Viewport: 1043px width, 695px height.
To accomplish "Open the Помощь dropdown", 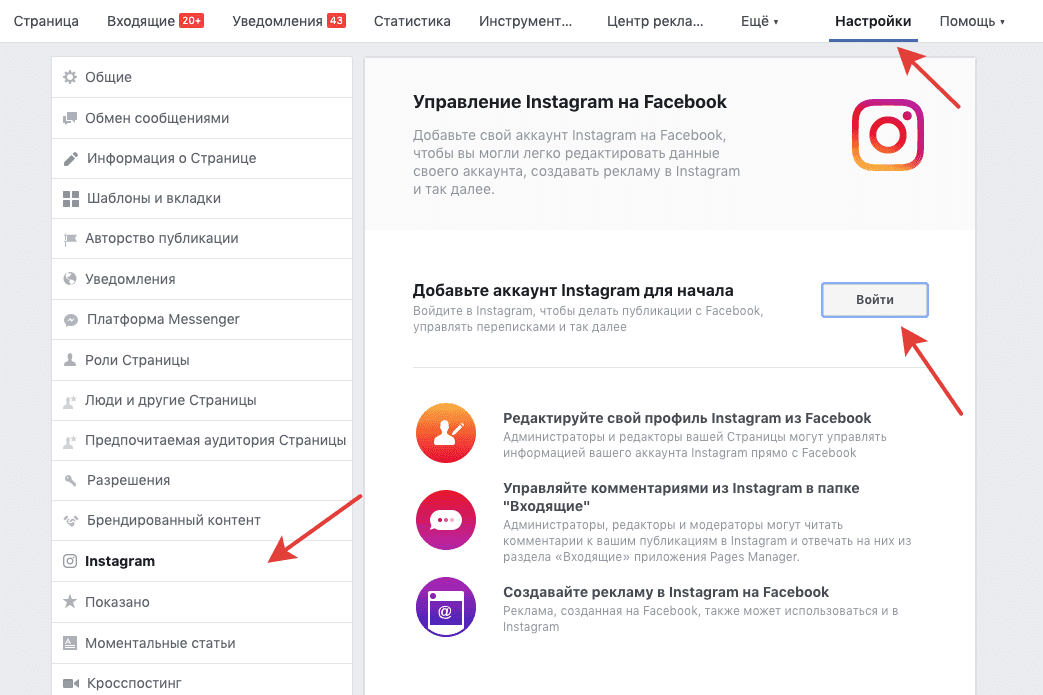I will 972,21.
